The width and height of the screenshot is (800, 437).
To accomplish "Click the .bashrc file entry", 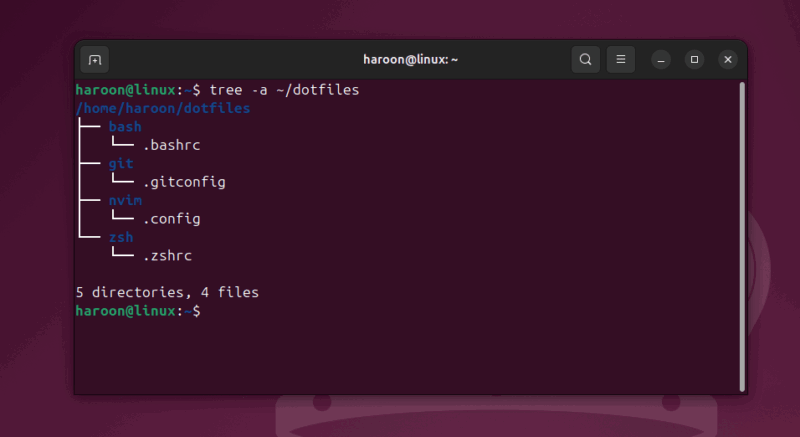I will click(171, 145).
